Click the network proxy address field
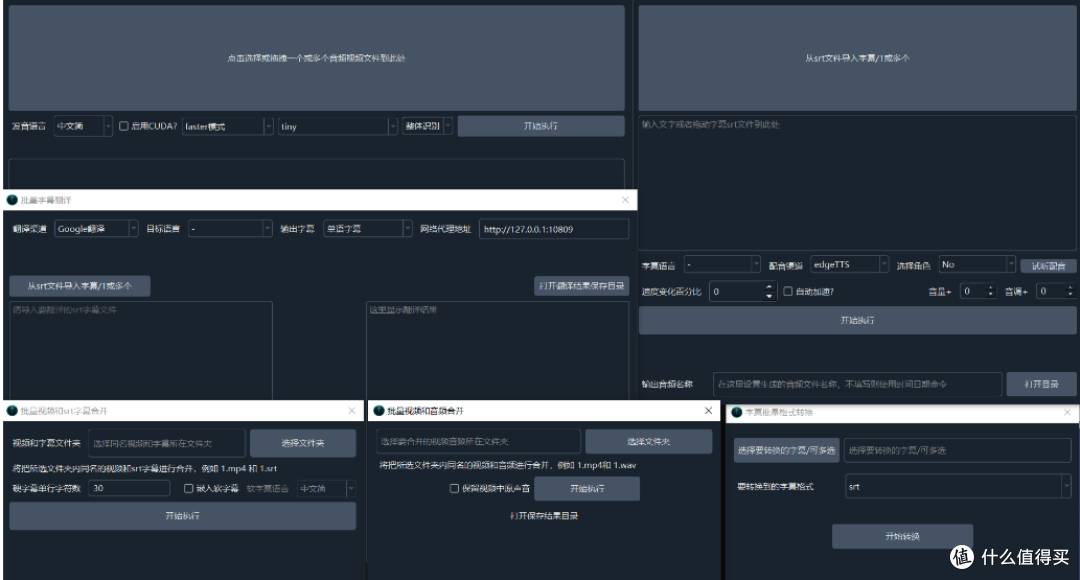This screenshot has width=1080, height=580. click(x=554, y=229)
